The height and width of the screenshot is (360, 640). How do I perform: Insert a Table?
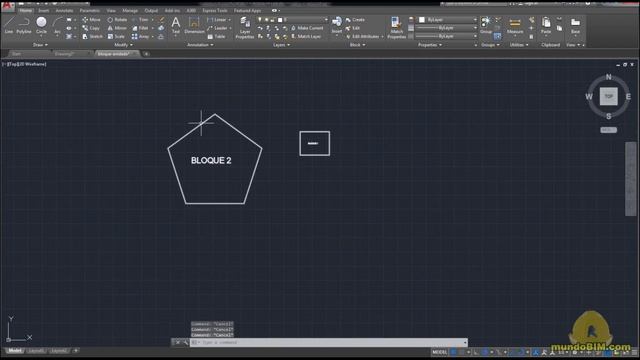216,36
